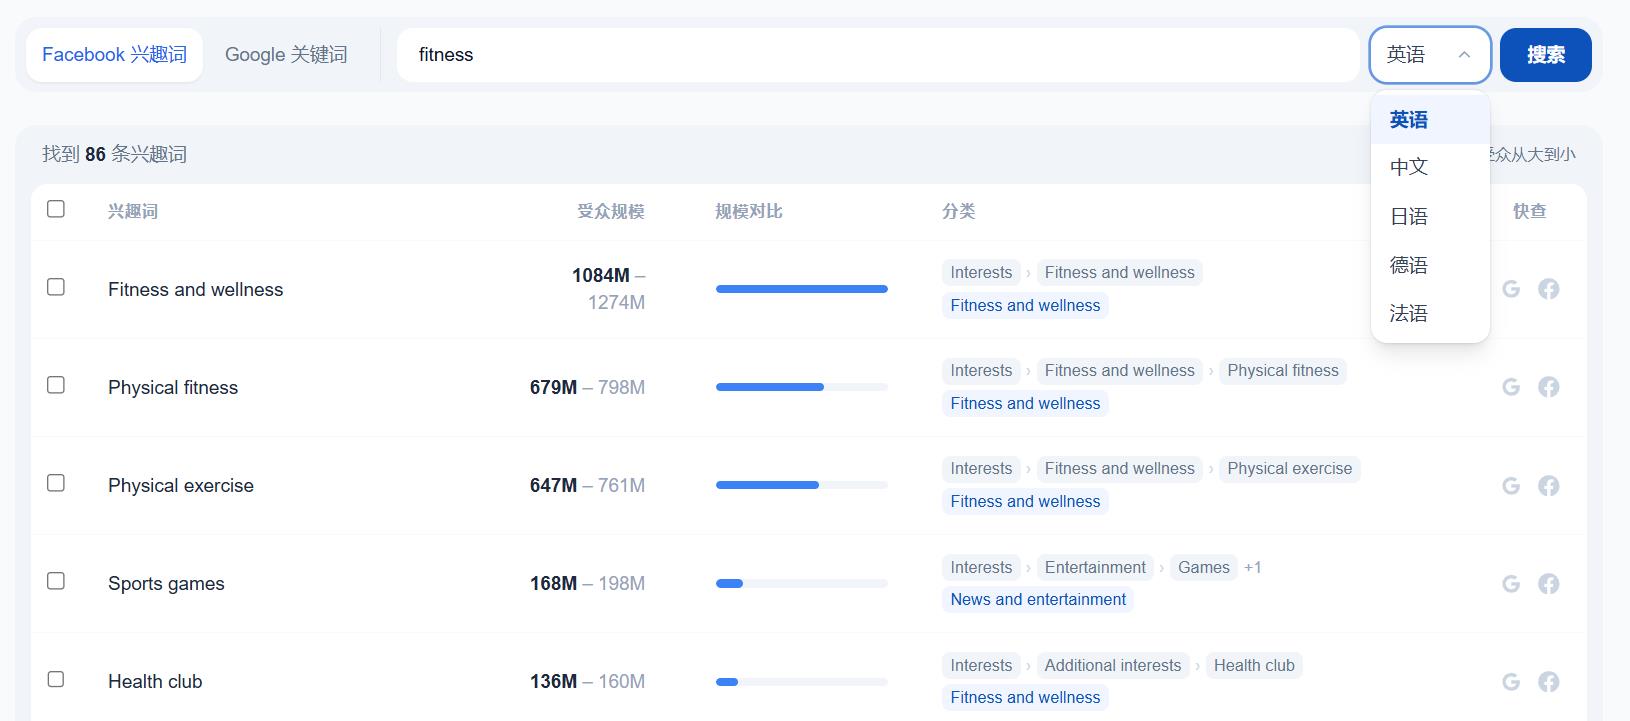Pick 日语 in the language dropdown list
Viewport: 1630px width, 721px height.
(x=1430, y=216)
